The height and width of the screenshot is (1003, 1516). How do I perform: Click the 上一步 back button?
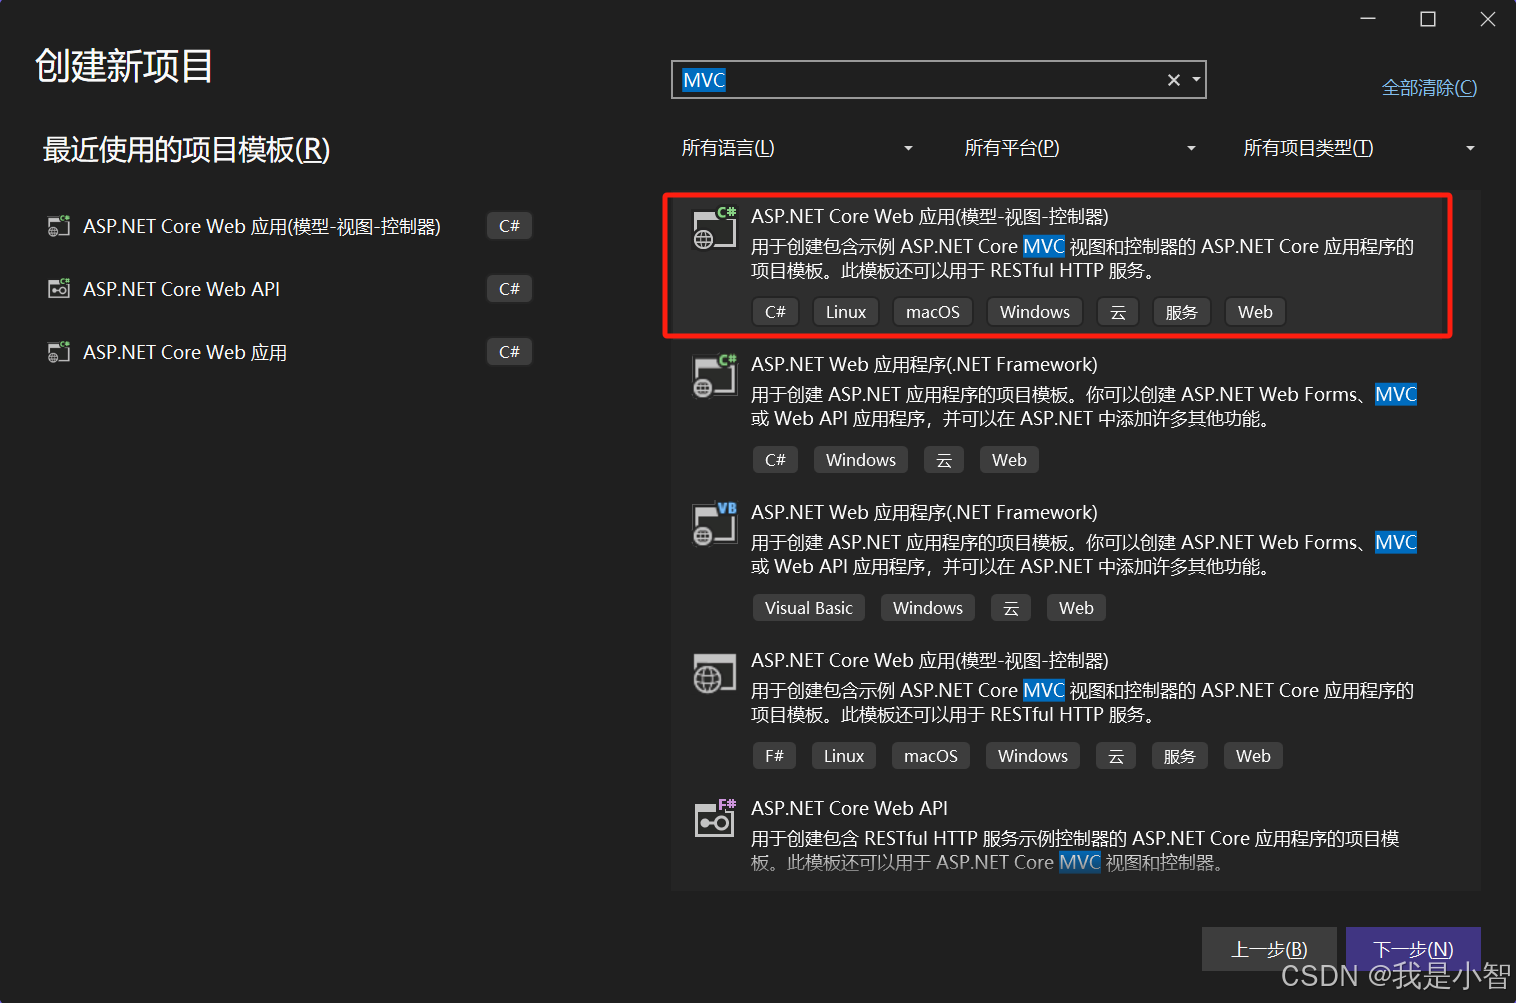[1269, 949]
